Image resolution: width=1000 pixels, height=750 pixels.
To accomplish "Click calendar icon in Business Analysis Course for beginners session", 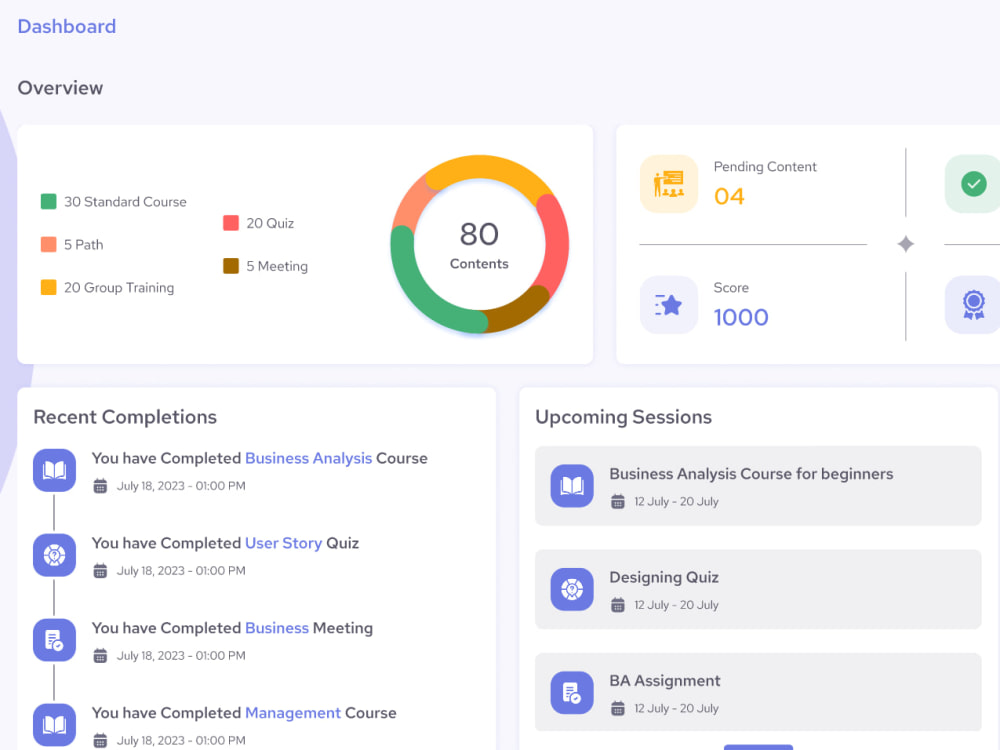I will click(x=618, y=501).
